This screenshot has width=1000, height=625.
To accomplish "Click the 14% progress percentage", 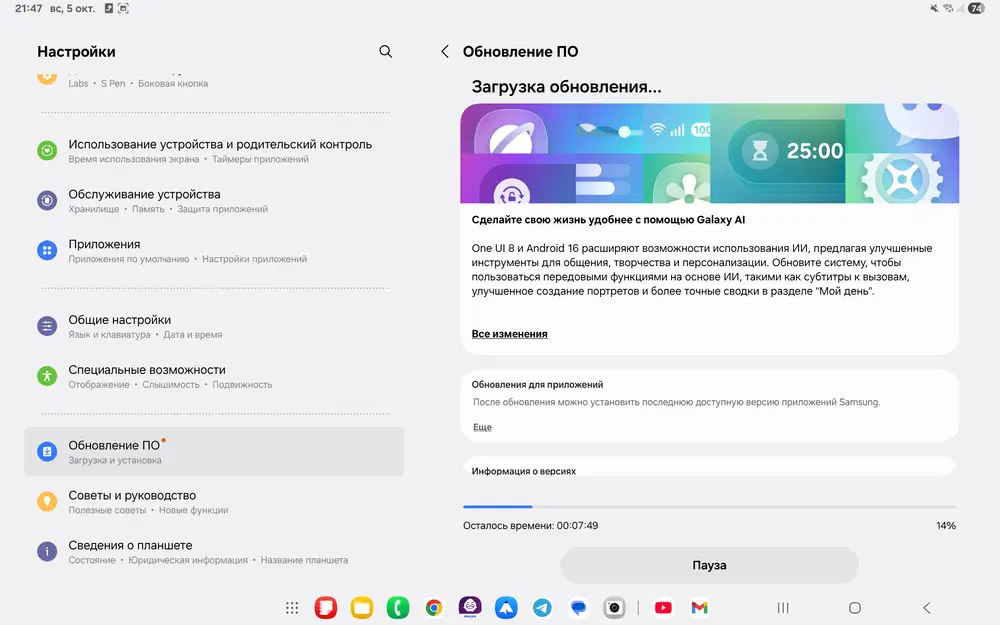I will 946,526.
